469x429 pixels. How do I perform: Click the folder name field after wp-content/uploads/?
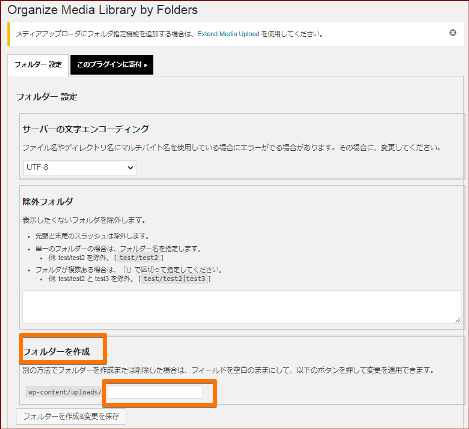point(155,392)
